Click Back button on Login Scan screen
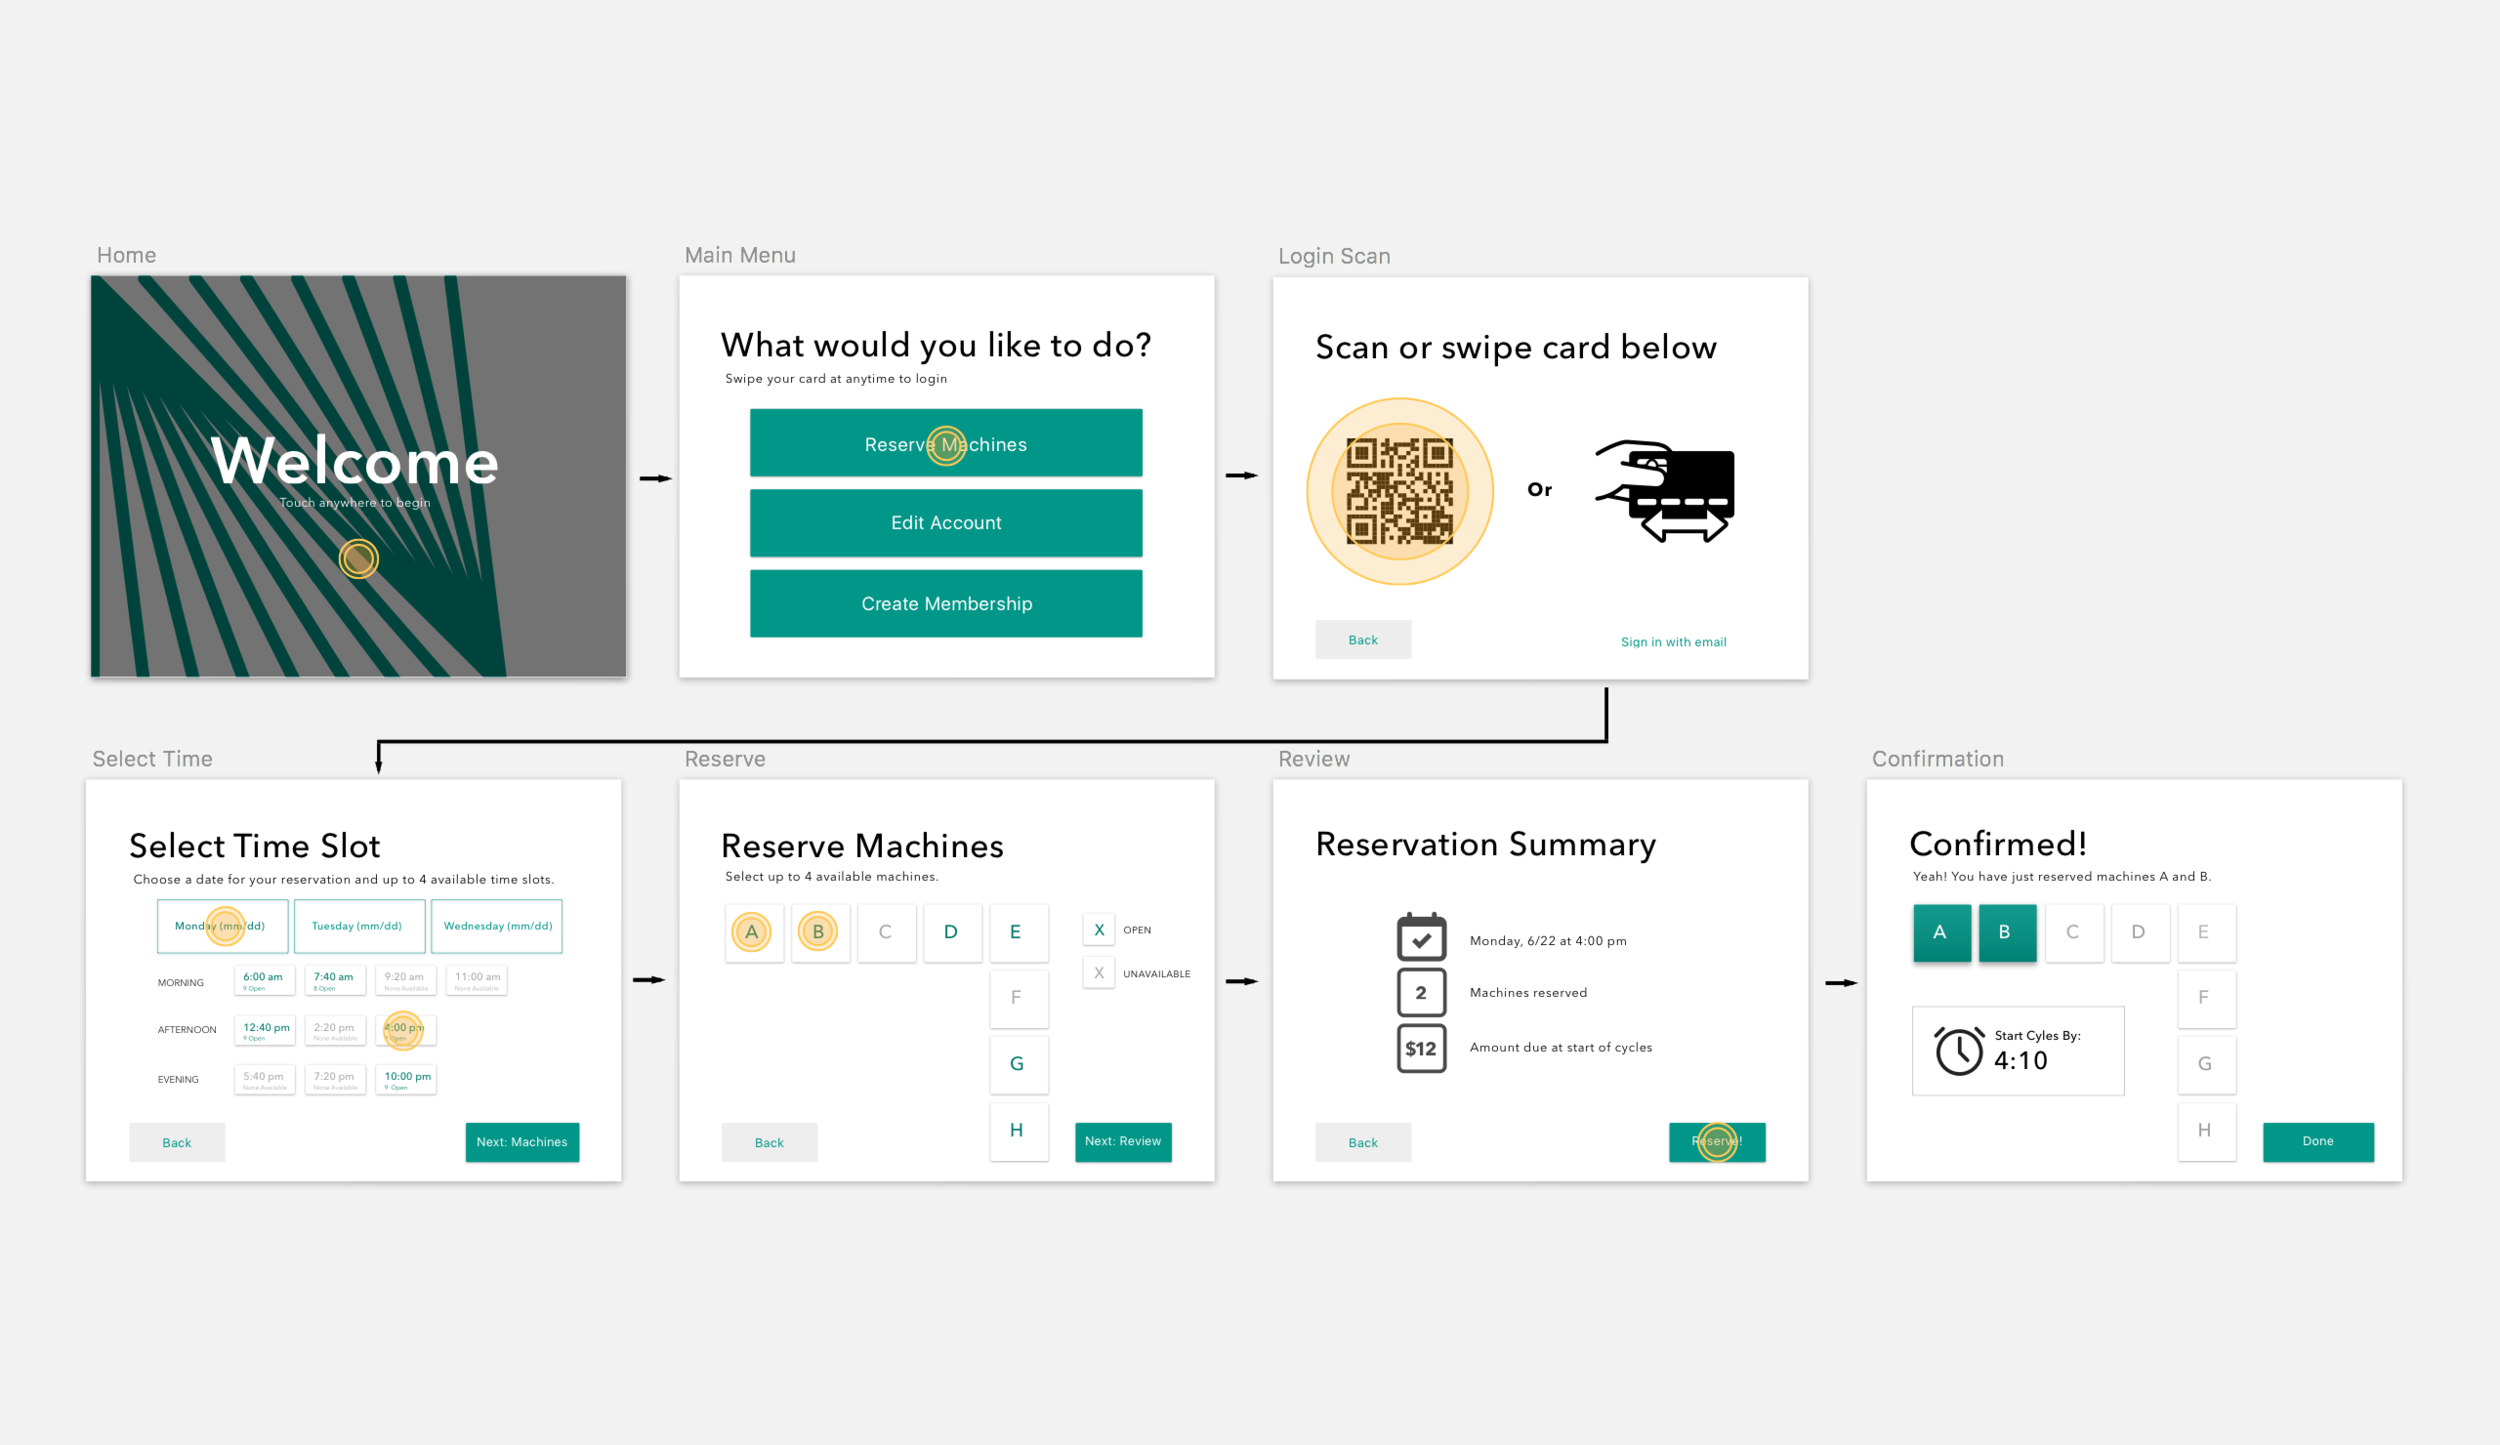This screenshot has width=2500, height=1445. point(1360,642)
